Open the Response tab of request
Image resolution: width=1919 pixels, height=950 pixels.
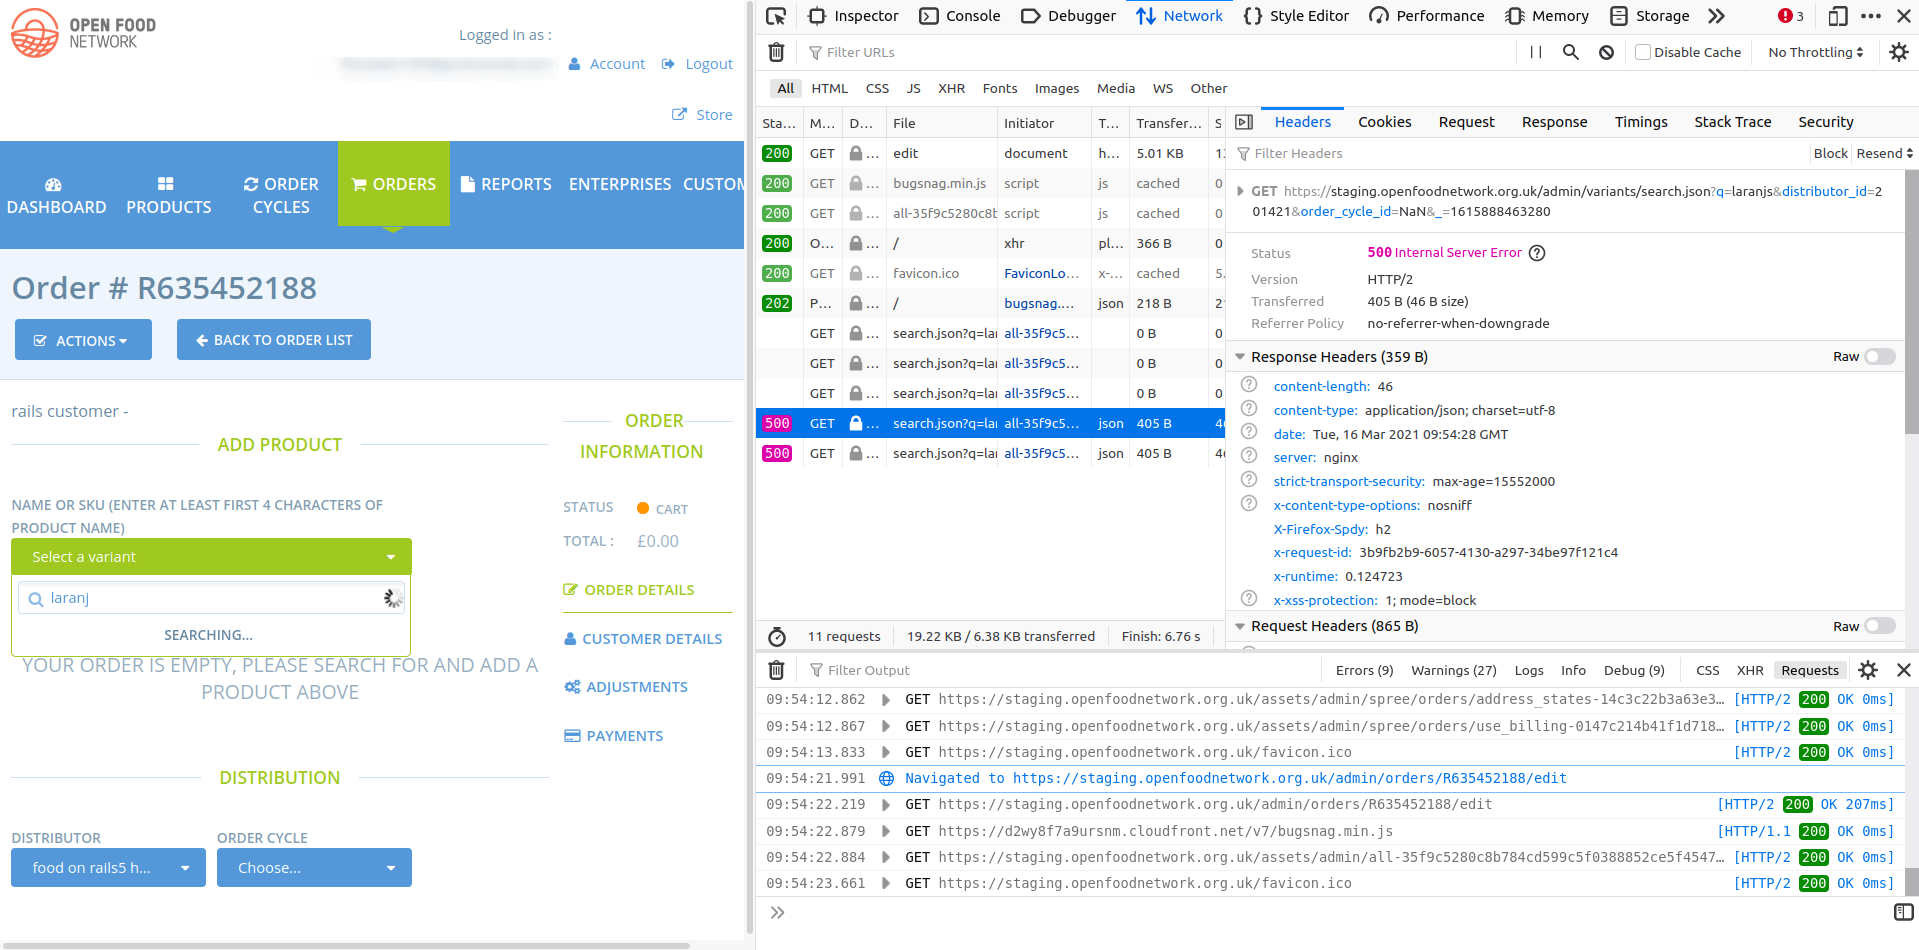(1554, 122)
